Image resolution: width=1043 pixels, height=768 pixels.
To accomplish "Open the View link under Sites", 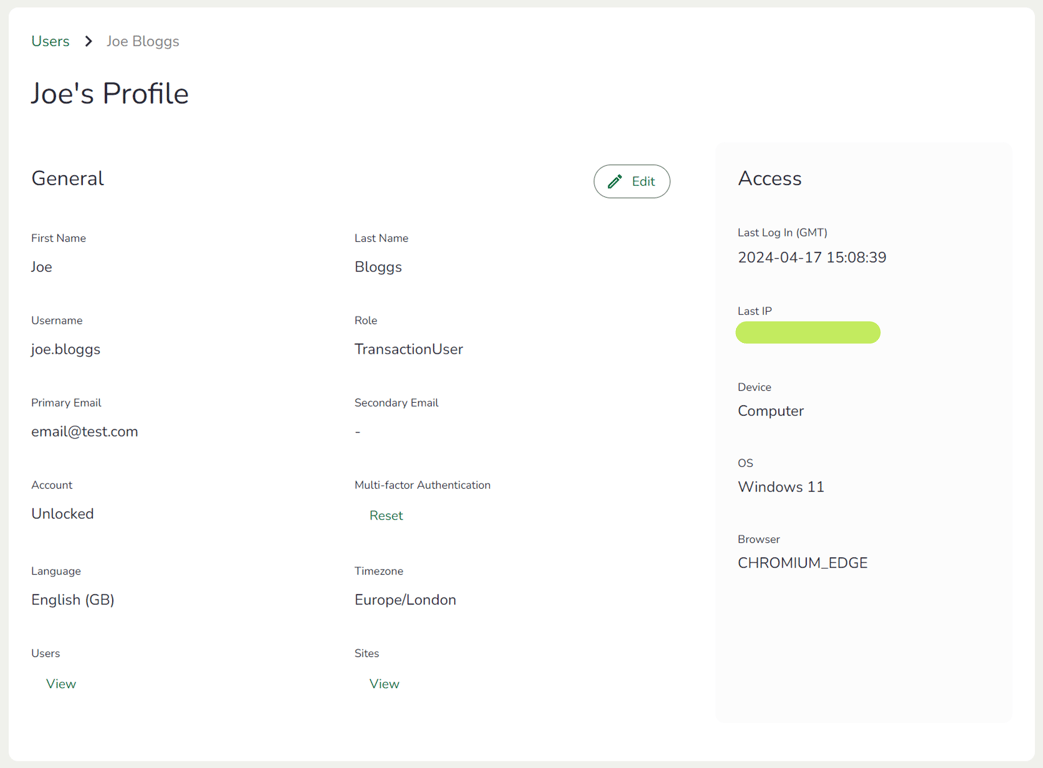I will [384, 684].
